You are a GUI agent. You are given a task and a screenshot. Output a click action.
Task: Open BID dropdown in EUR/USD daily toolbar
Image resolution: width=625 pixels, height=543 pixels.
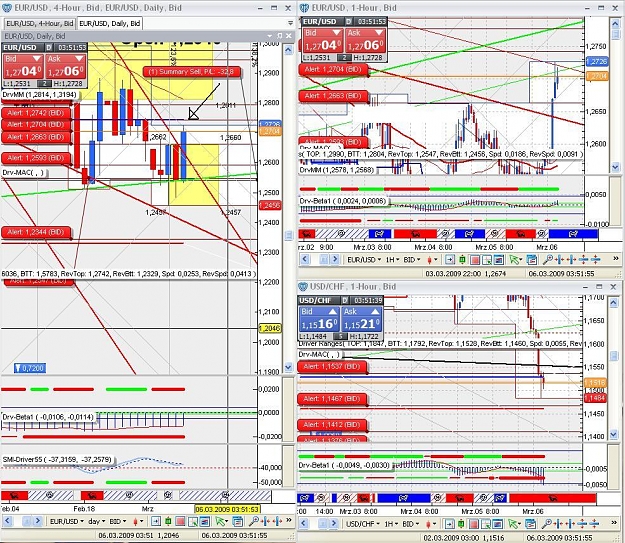[x=118, y=521]
